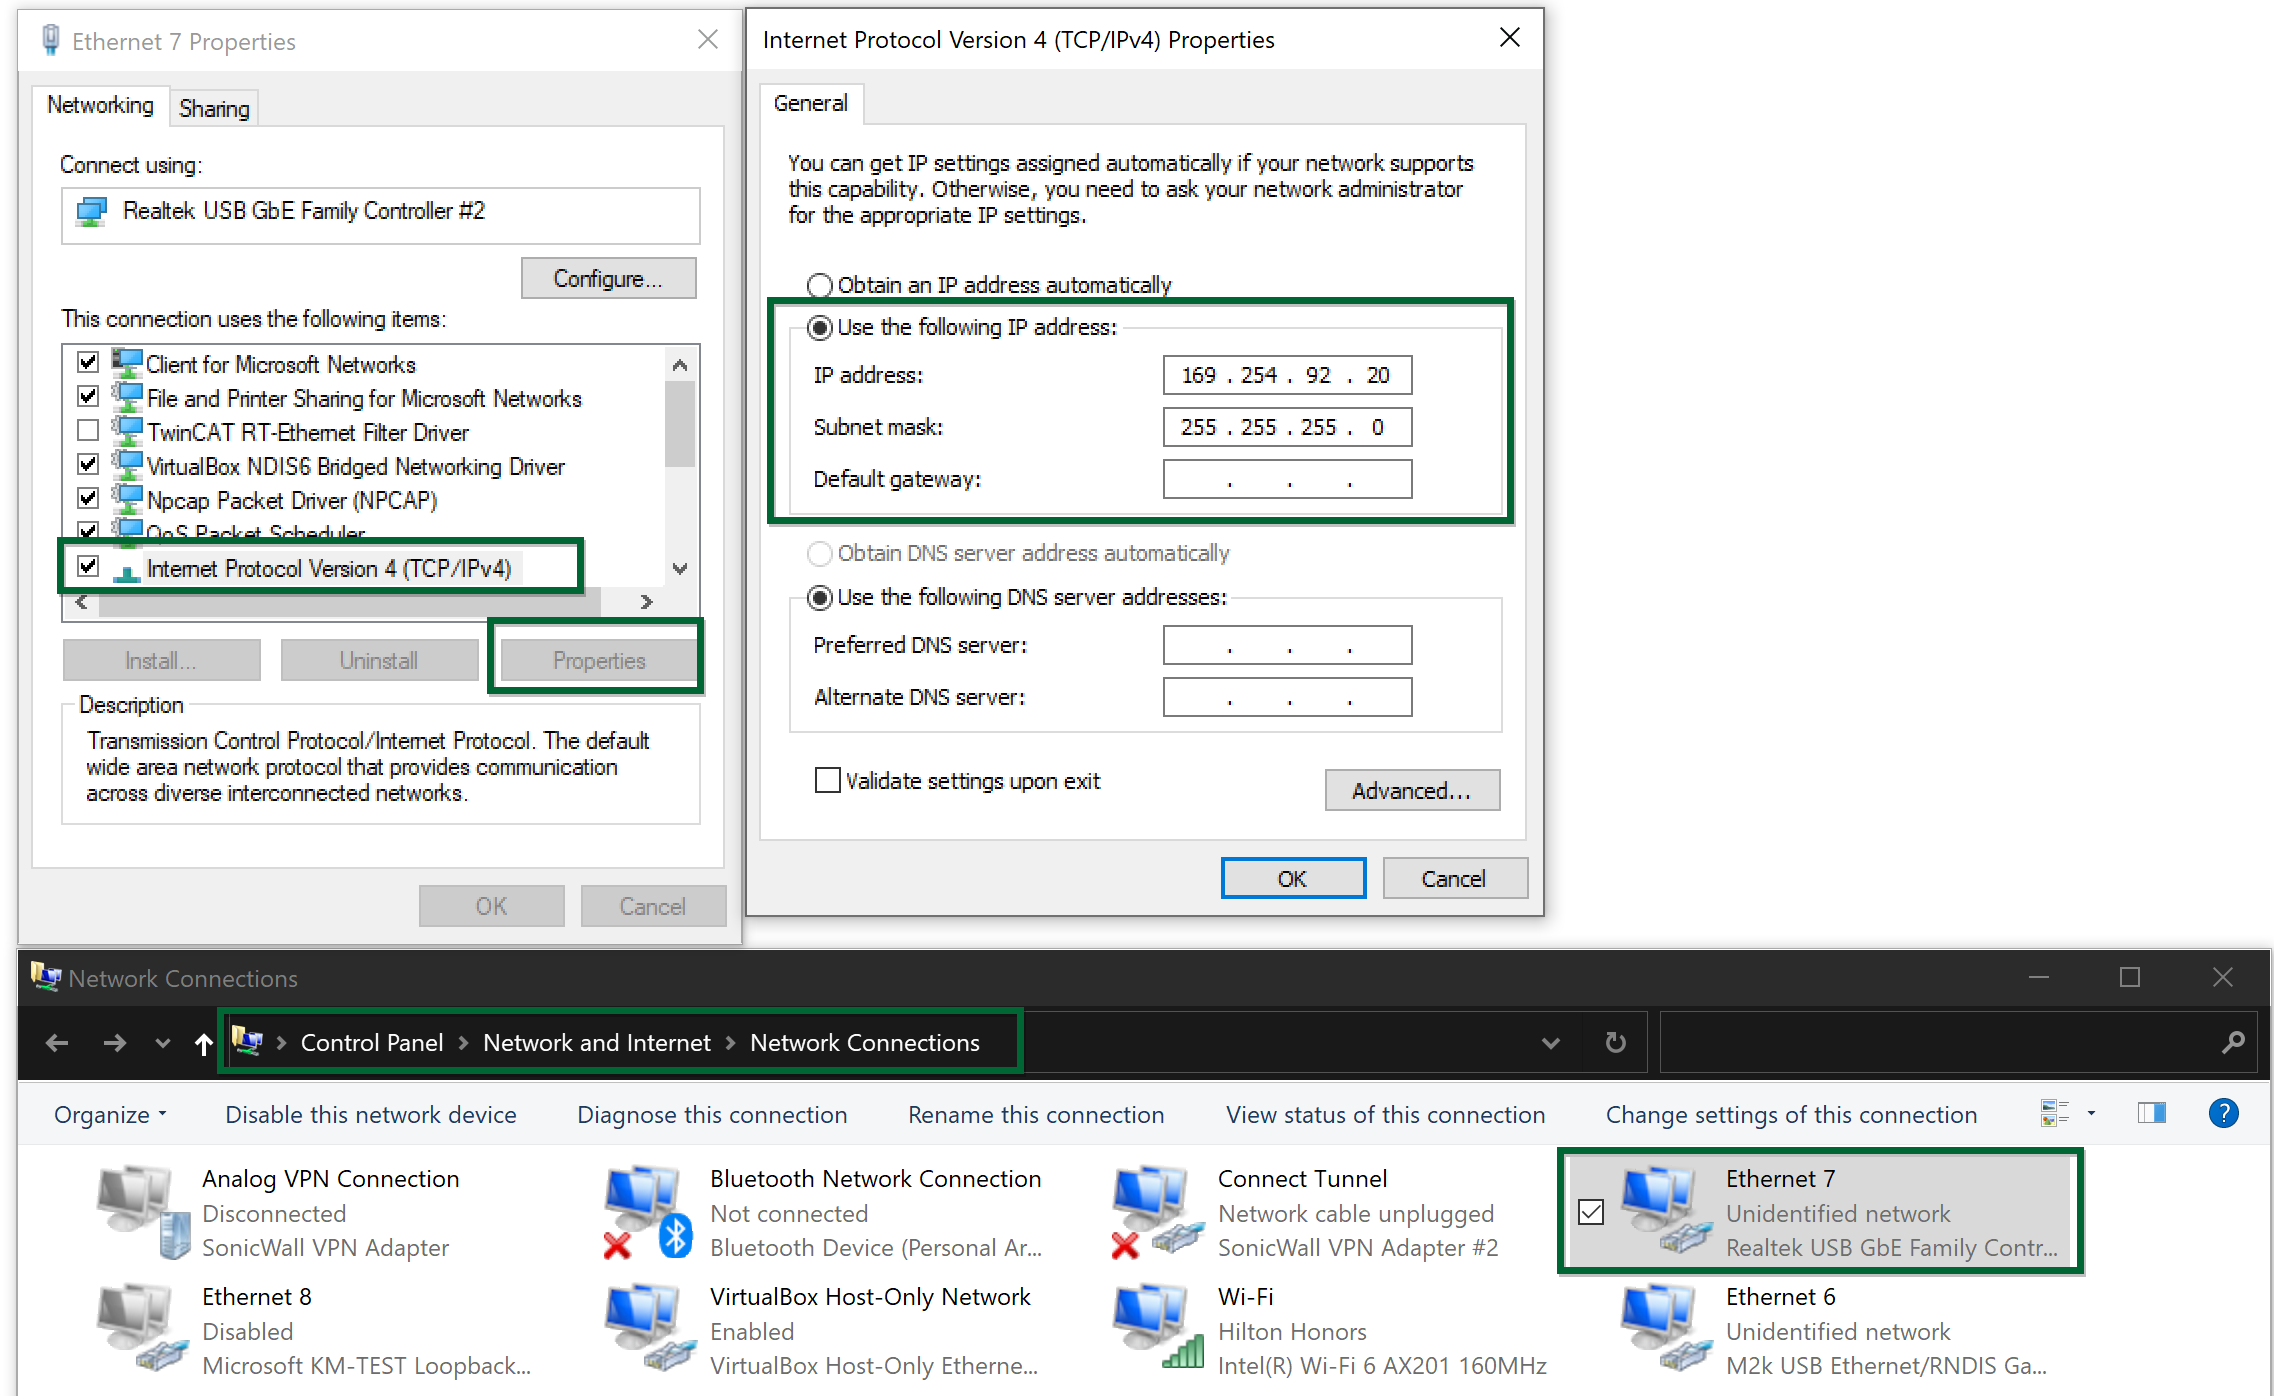Switch to the Sharing tab
This screenshot has width=2275, height=1398.
pyautogui.click(x=214, y=108)
